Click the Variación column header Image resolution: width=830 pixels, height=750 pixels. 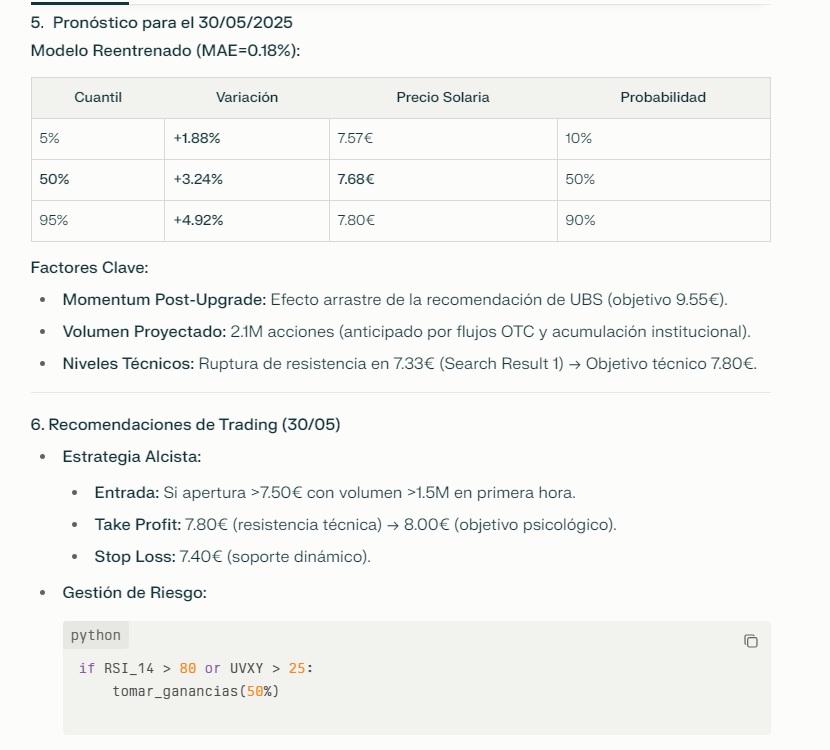(247, 97)
